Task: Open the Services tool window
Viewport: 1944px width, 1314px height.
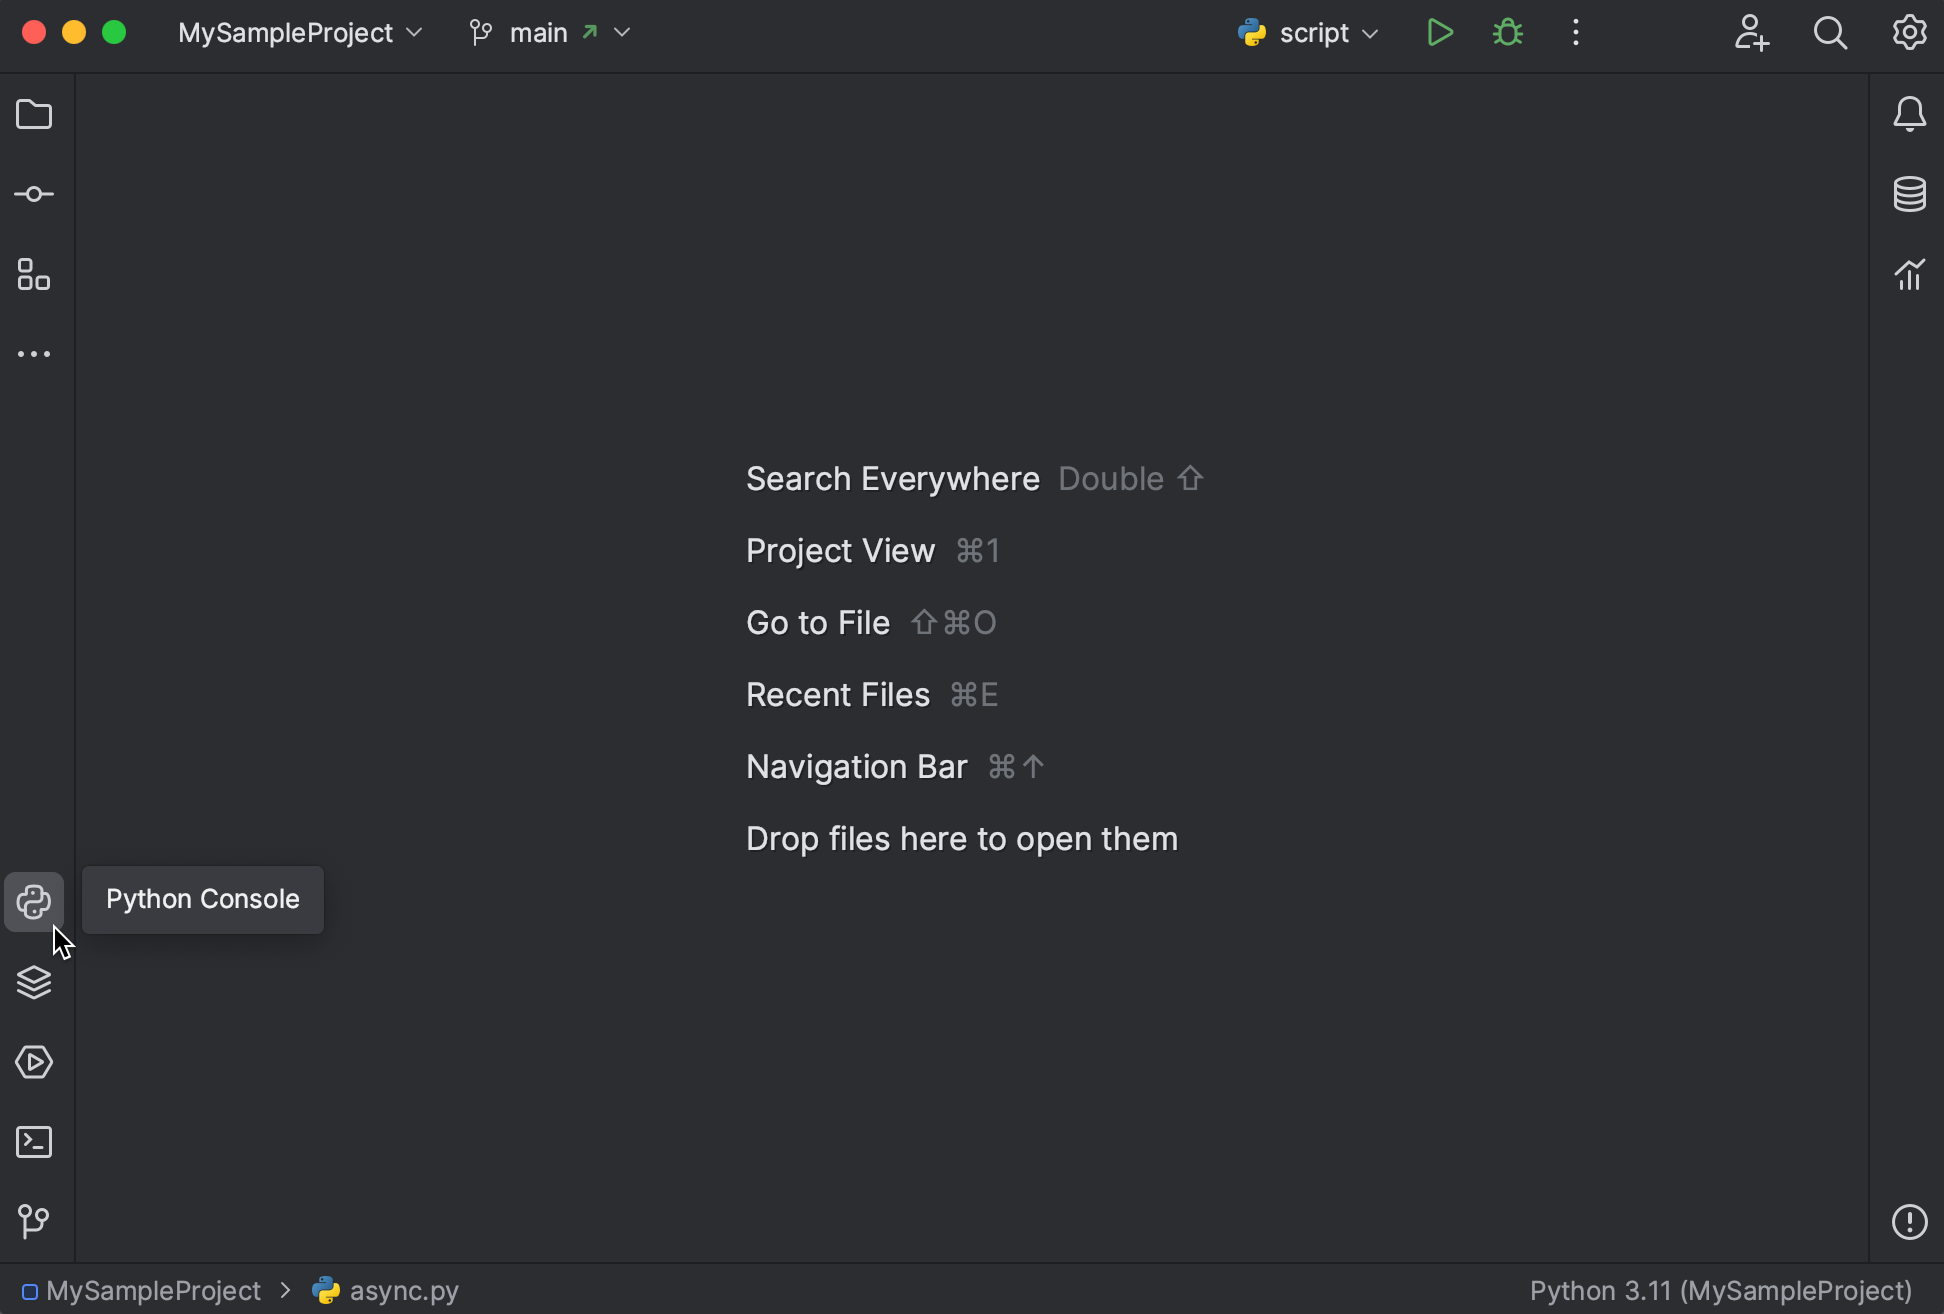Action: (34, 1061)
